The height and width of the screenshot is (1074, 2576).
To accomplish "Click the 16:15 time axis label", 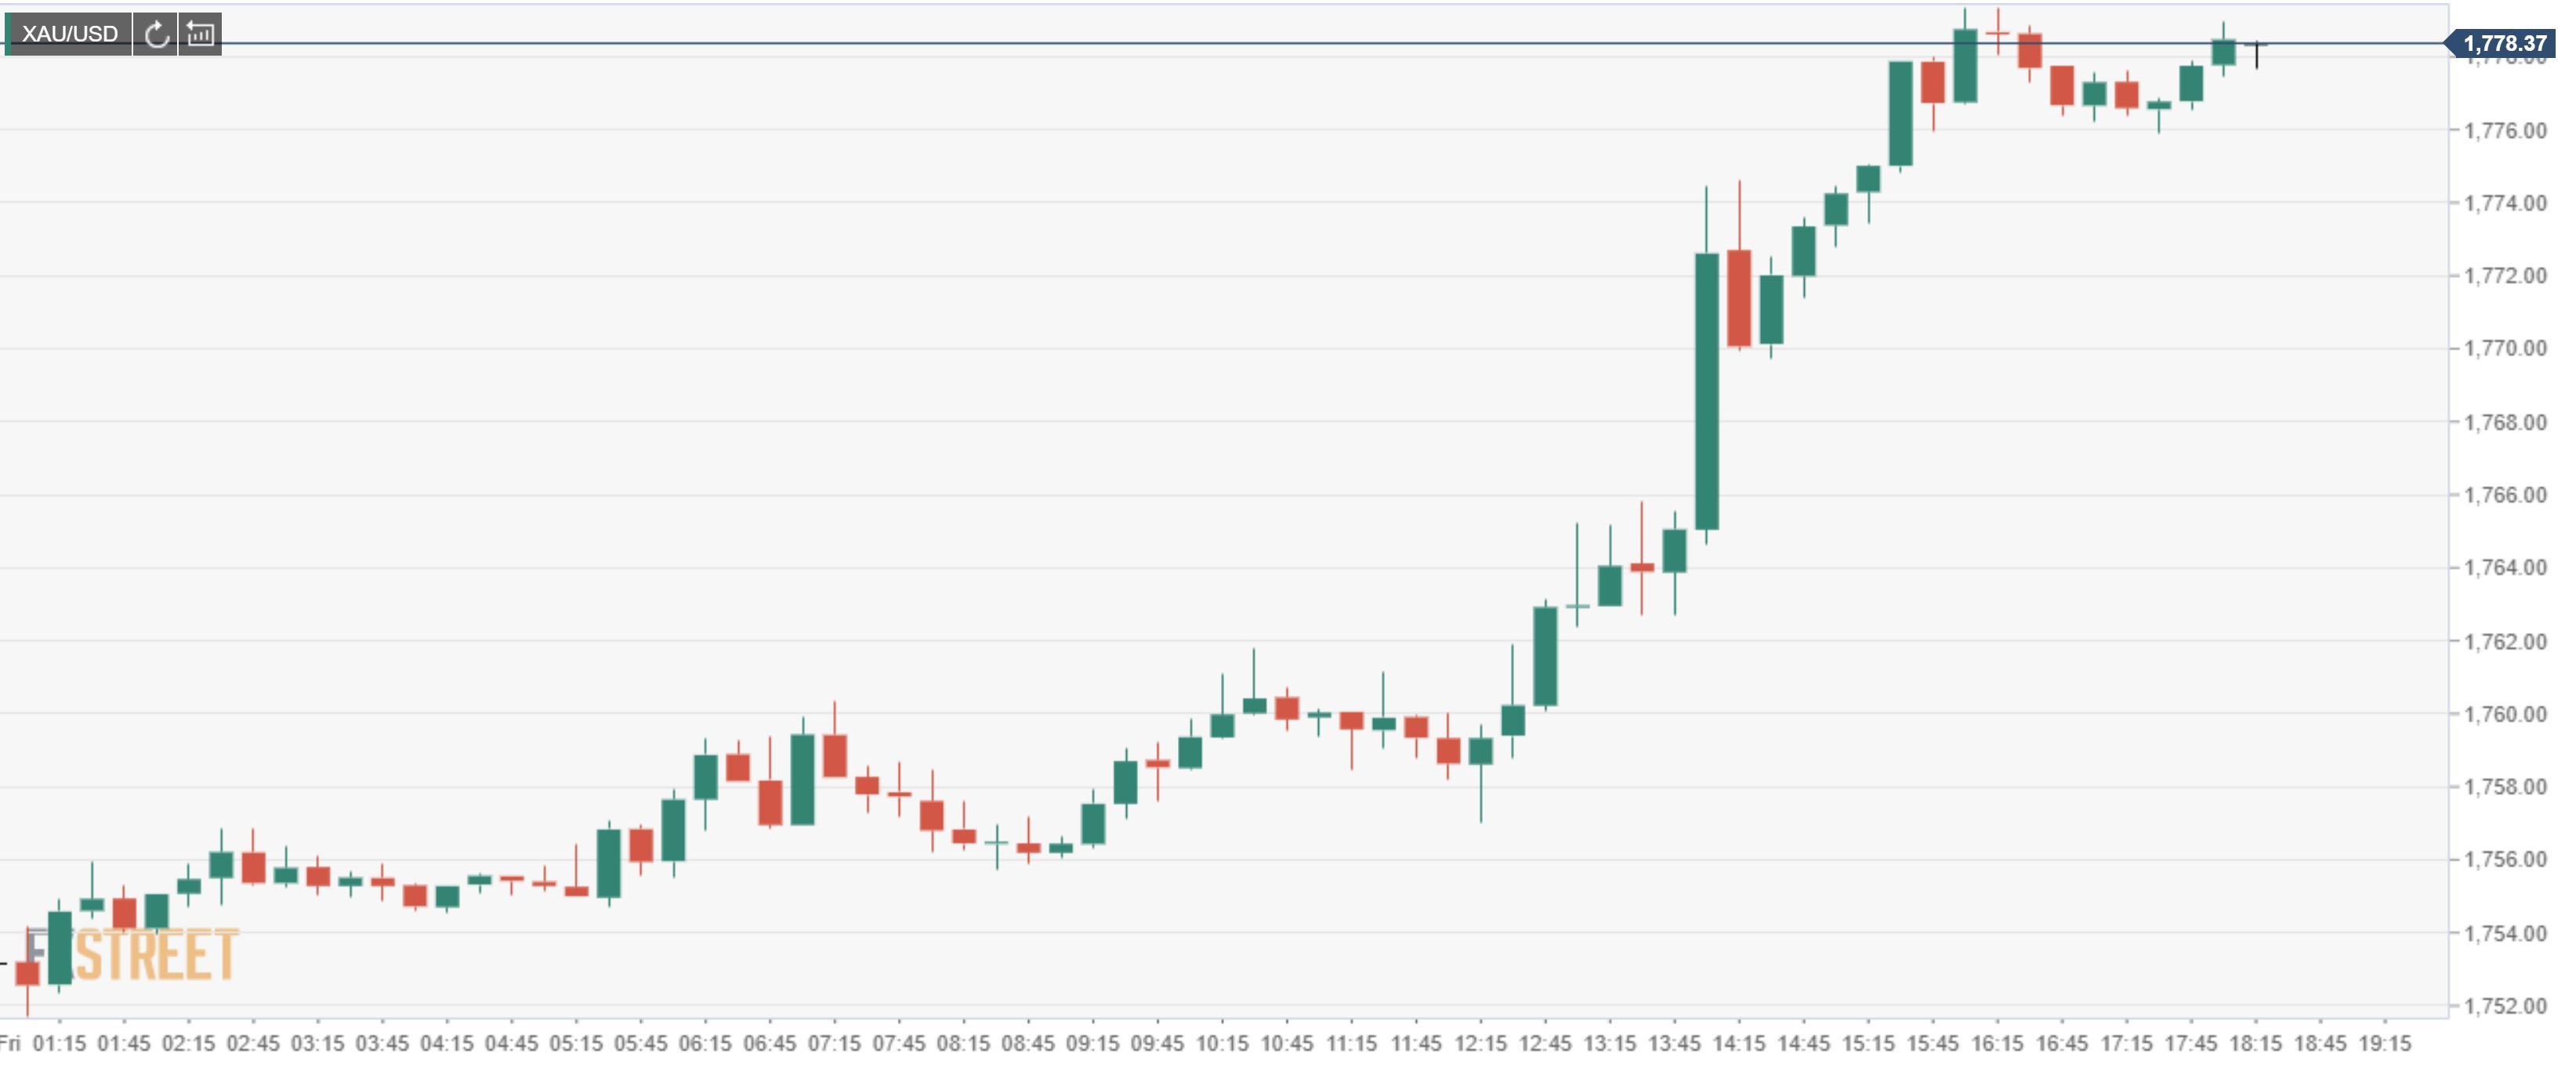I will click(1997, 1044).
